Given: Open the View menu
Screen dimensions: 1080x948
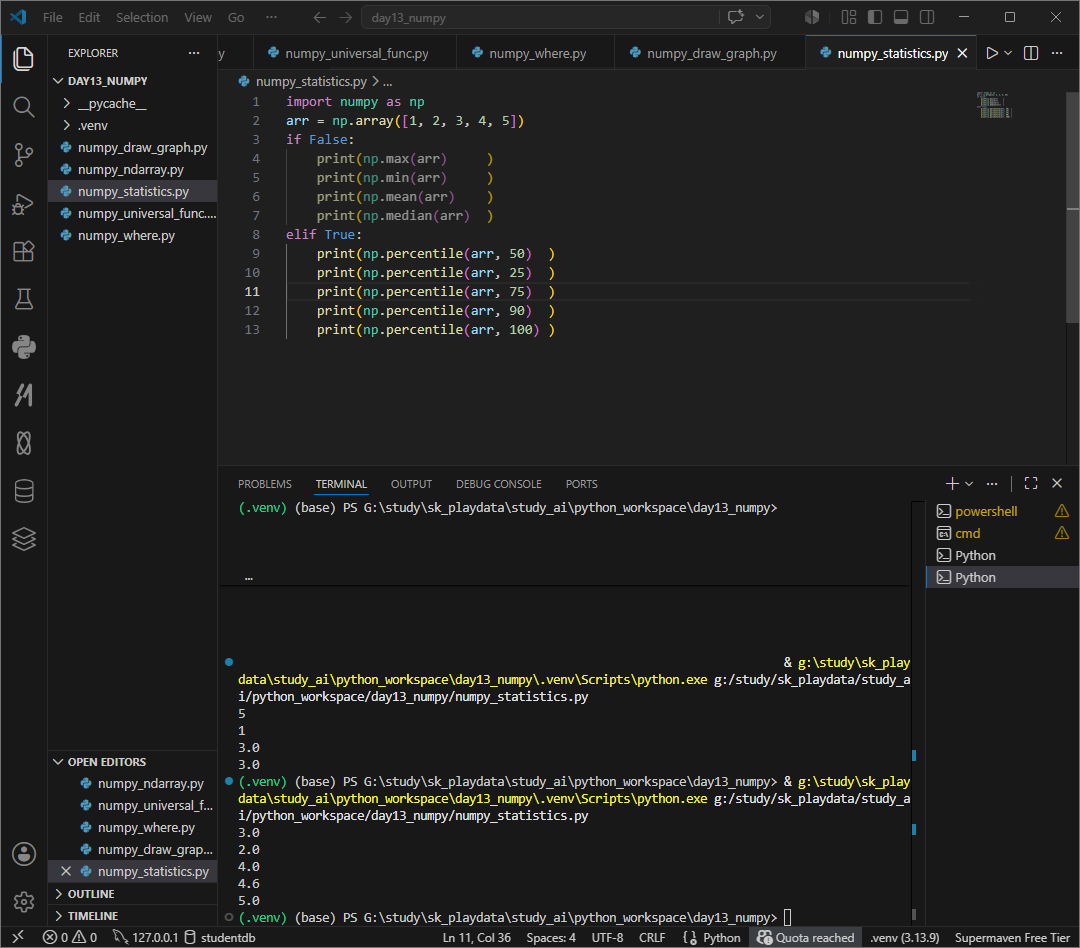Looking at the screenshot, I should 198,17.
